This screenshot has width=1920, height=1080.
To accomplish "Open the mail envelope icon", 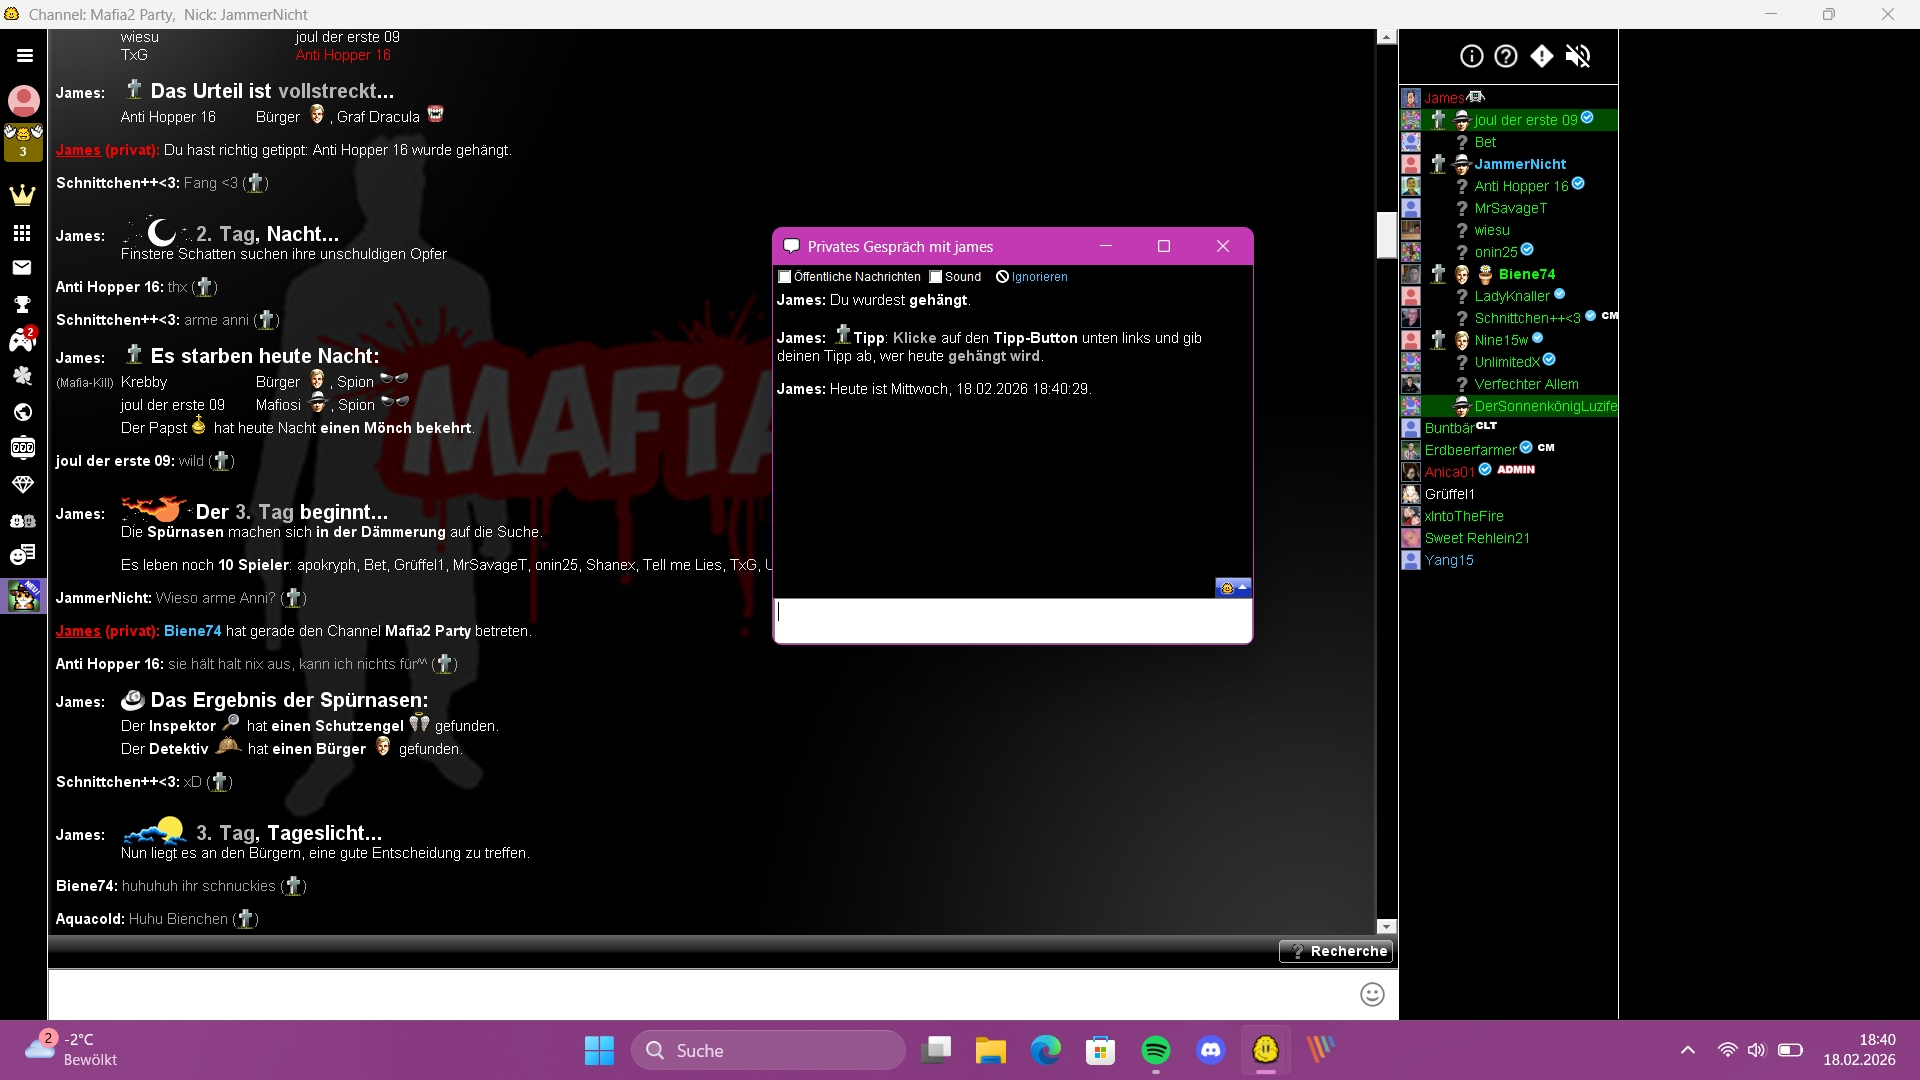I will point(22,267).
